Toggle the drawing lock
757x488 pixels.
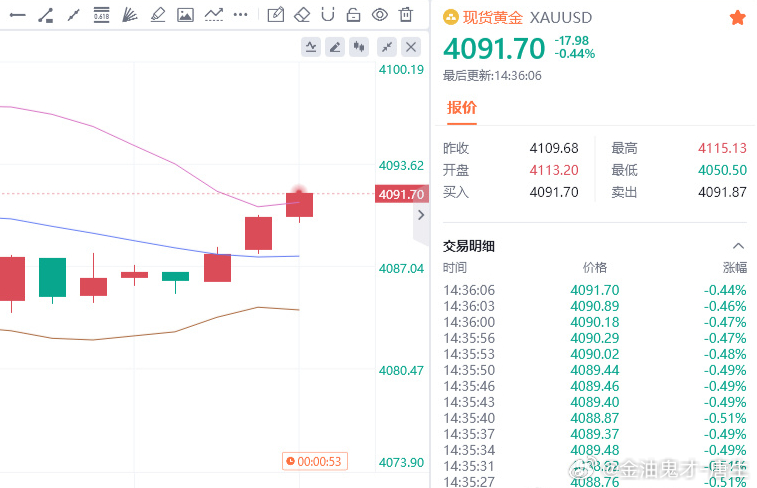pos(353,15)
